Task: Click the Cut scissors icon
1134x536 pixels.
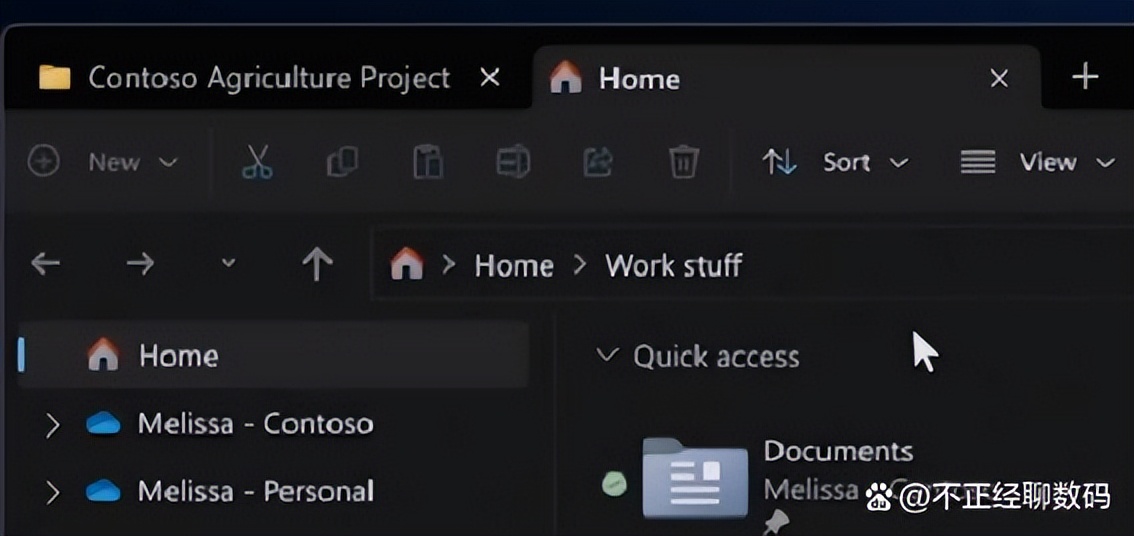Action: pyautogui.click(x=257, y=161)
